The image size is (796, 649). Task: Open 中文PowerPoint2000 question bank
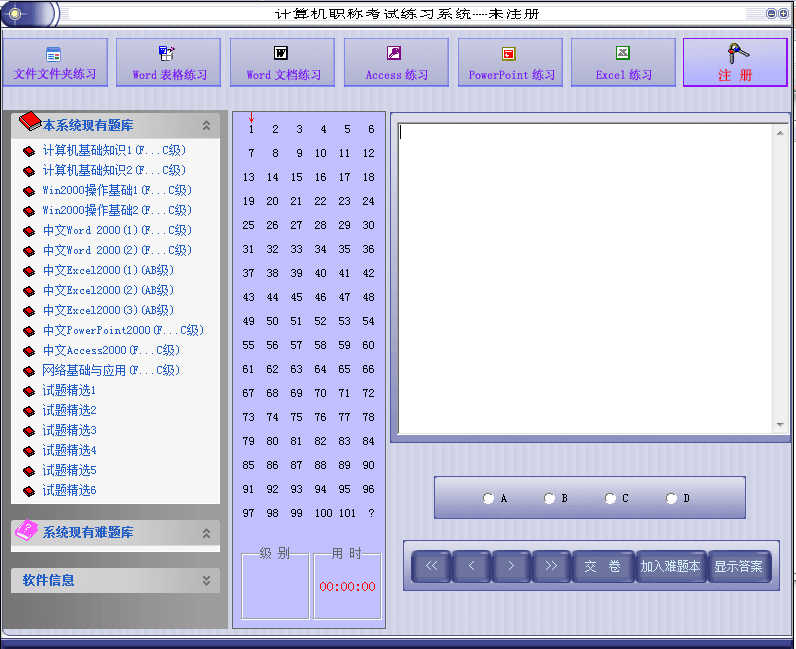[122, 330]
